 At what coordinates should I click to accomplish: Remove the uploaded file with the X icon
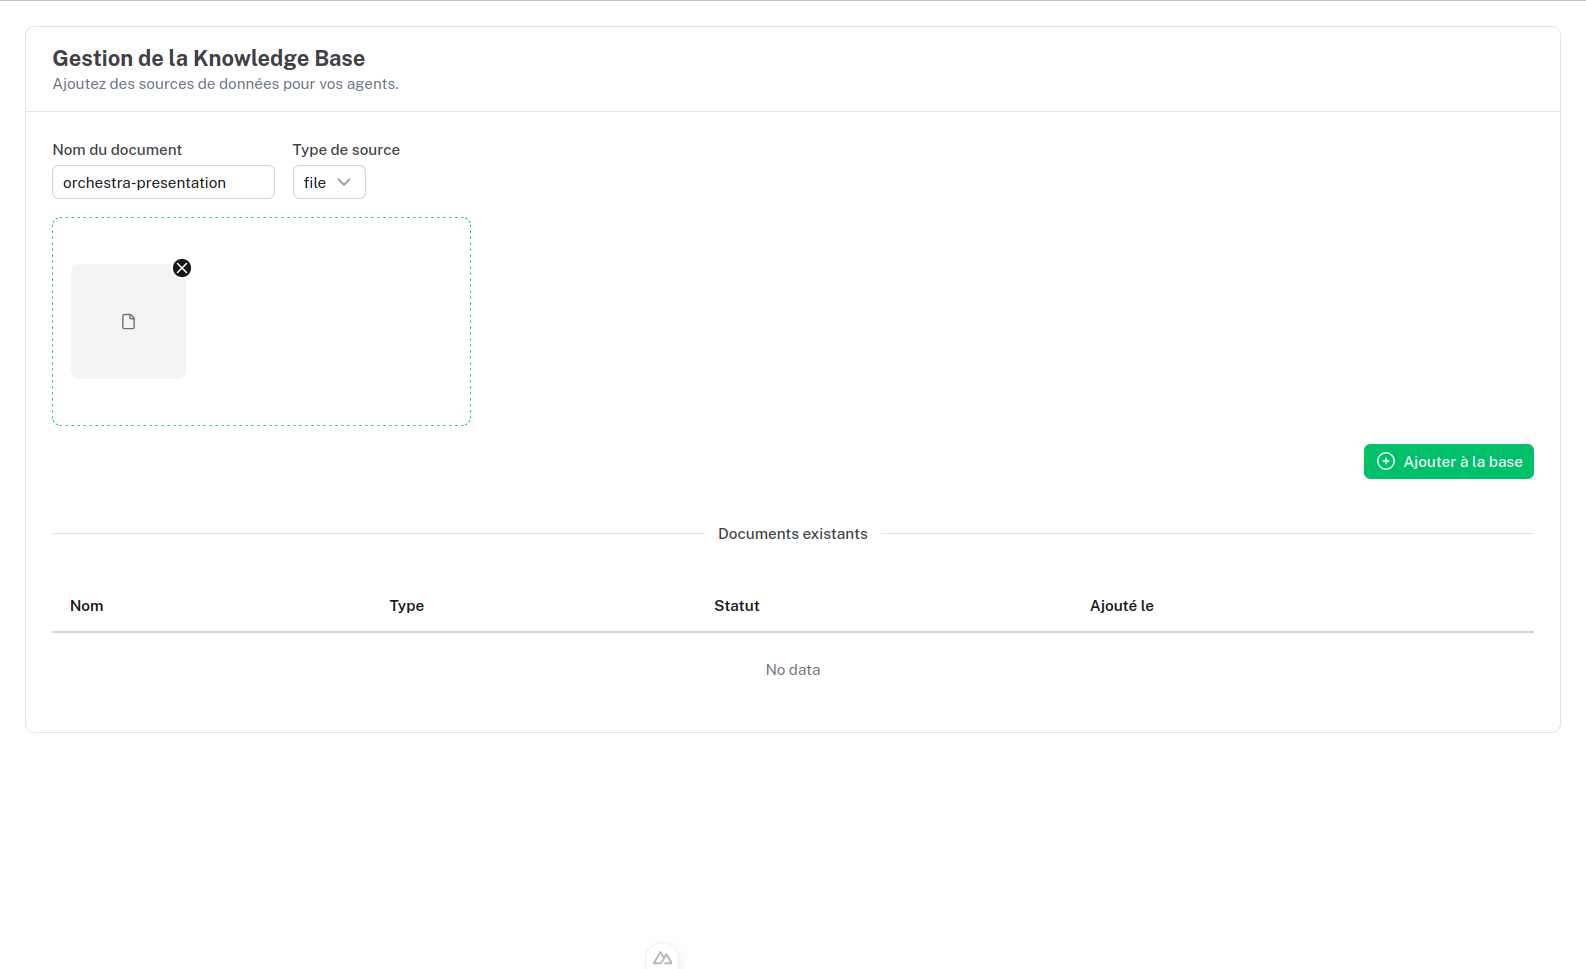[182, 268]
